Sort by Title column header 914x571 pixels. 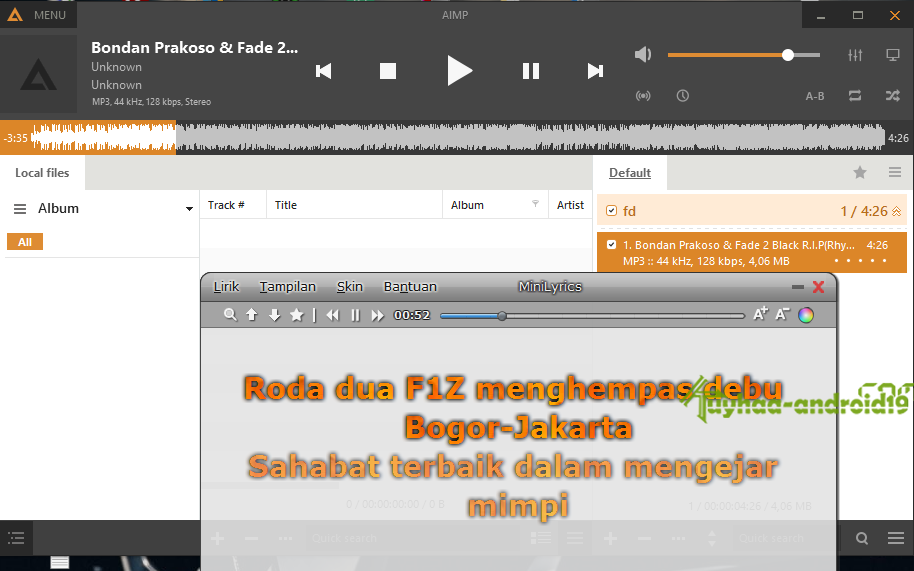(354, 205)
